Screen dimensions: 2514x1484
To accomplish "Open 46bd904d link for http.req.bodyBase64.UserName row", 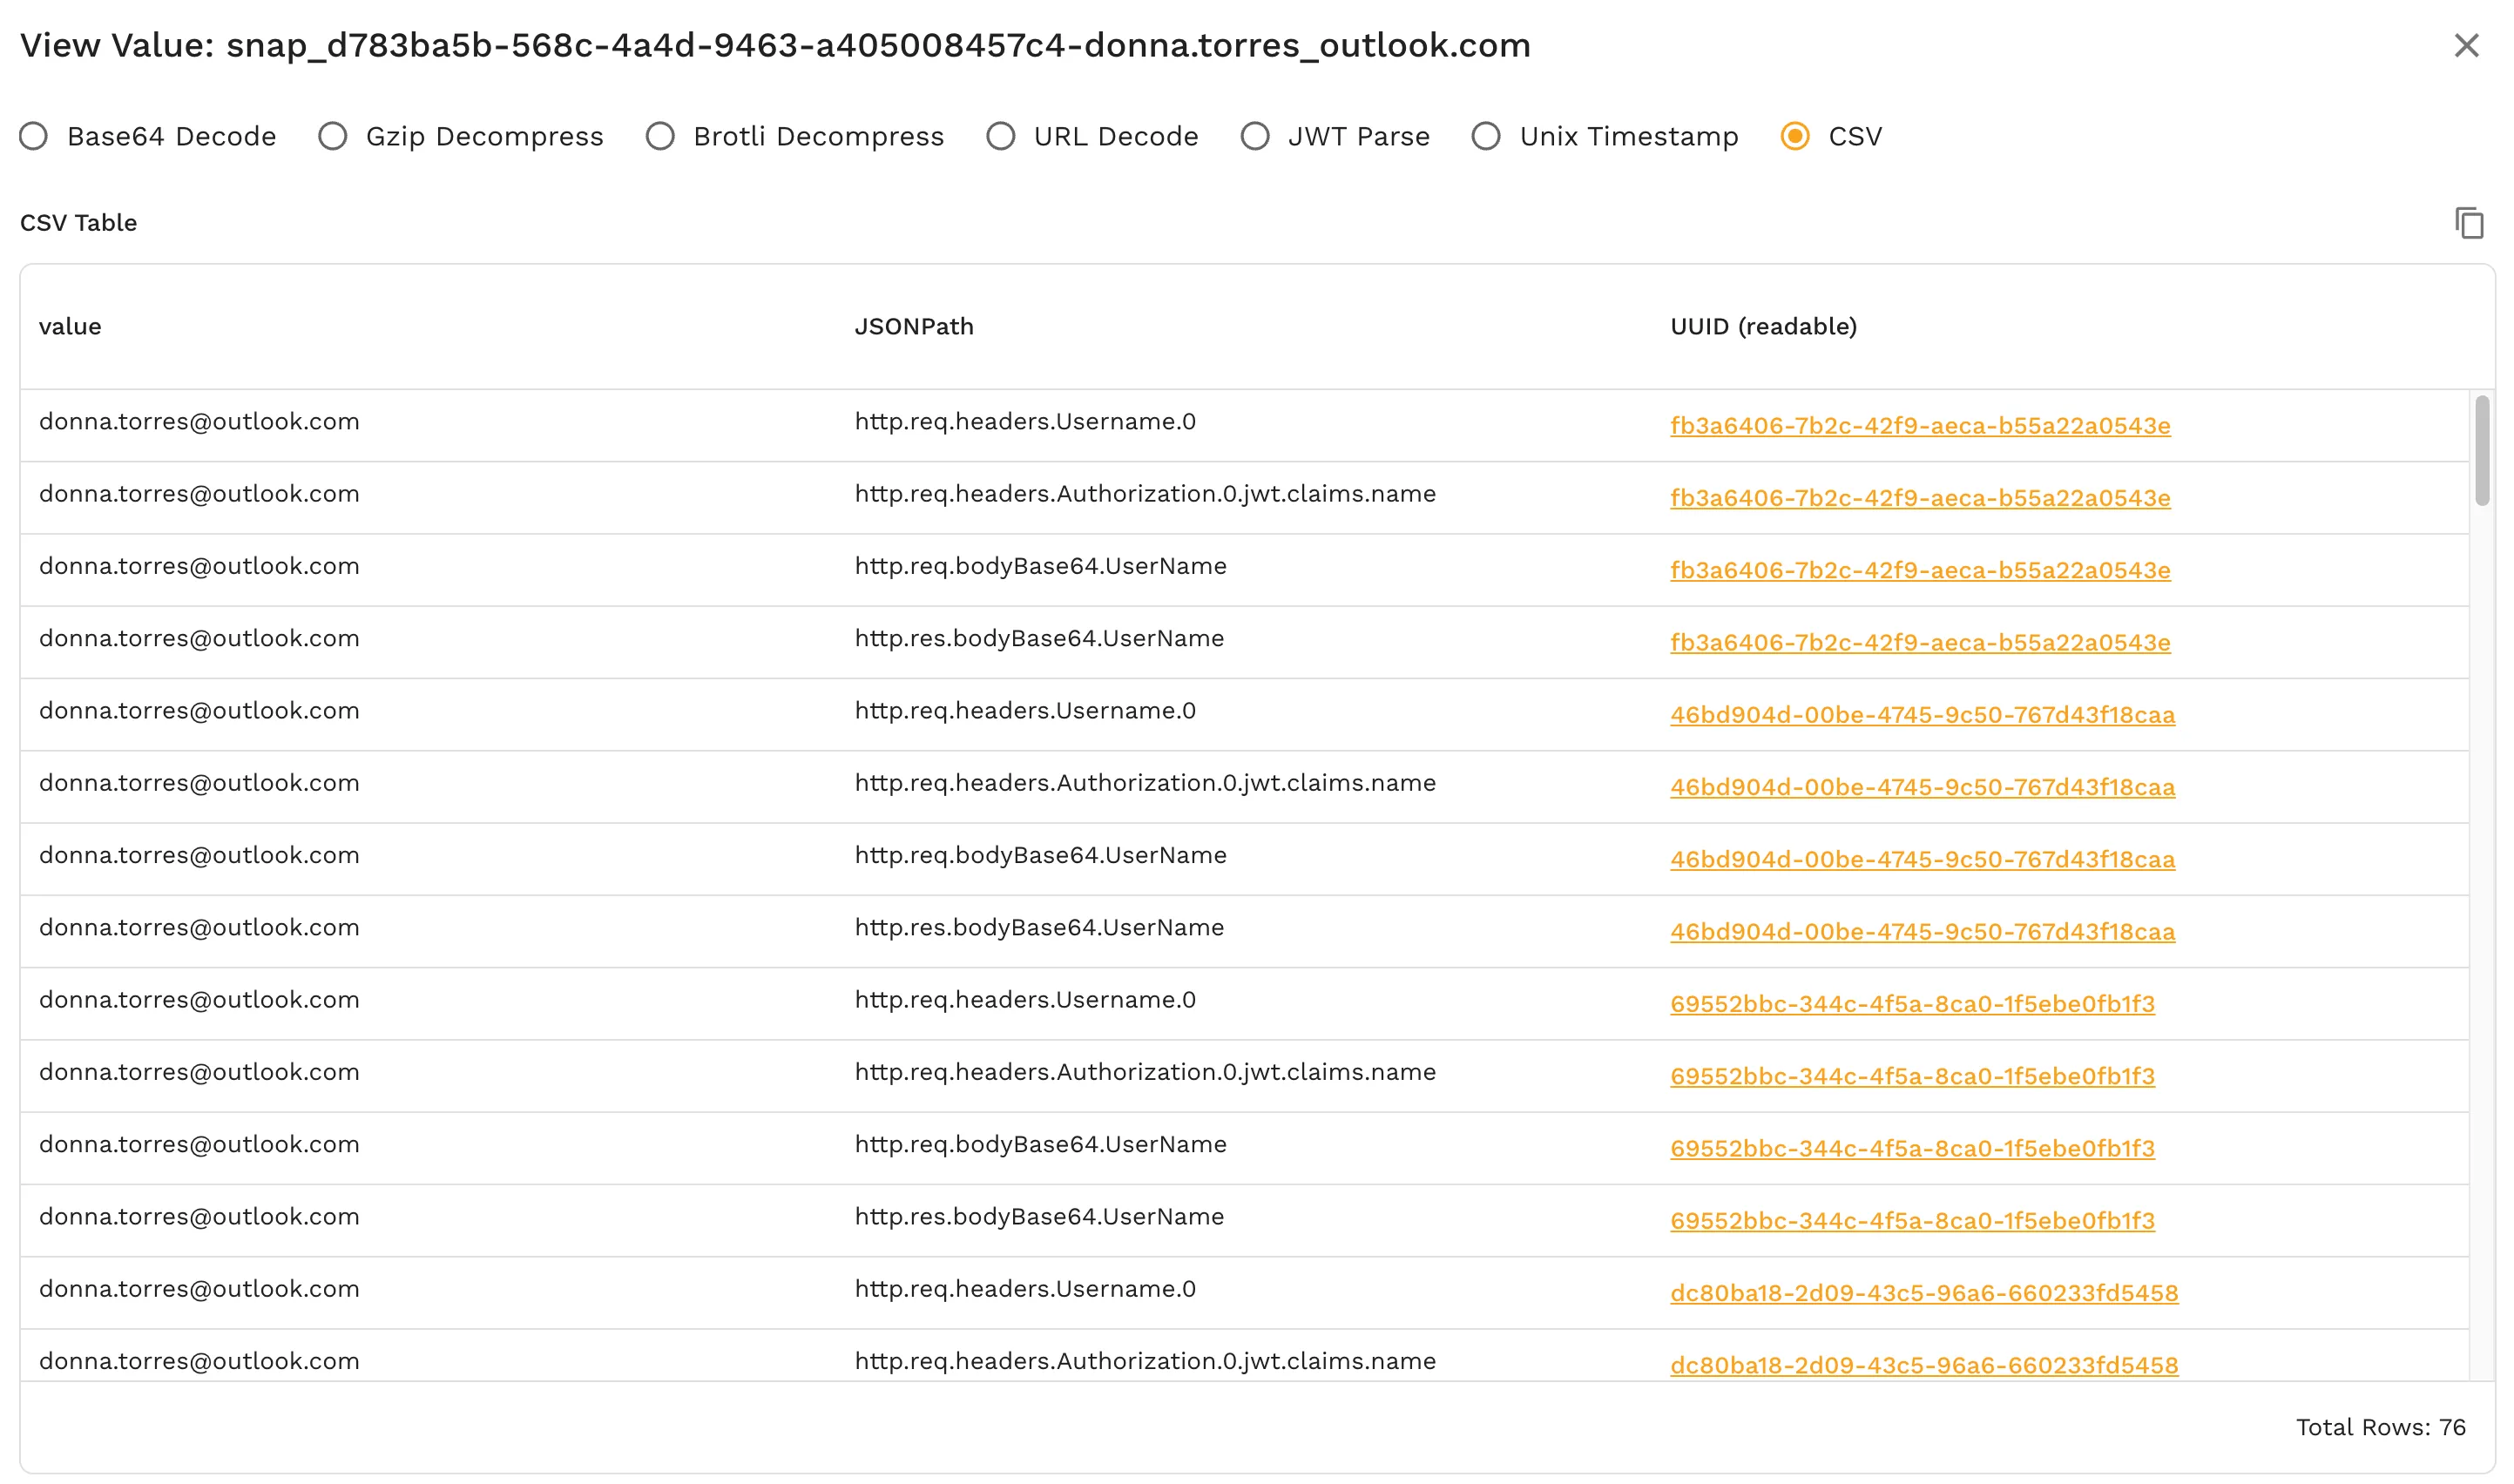I will (x=1921, y=860).
